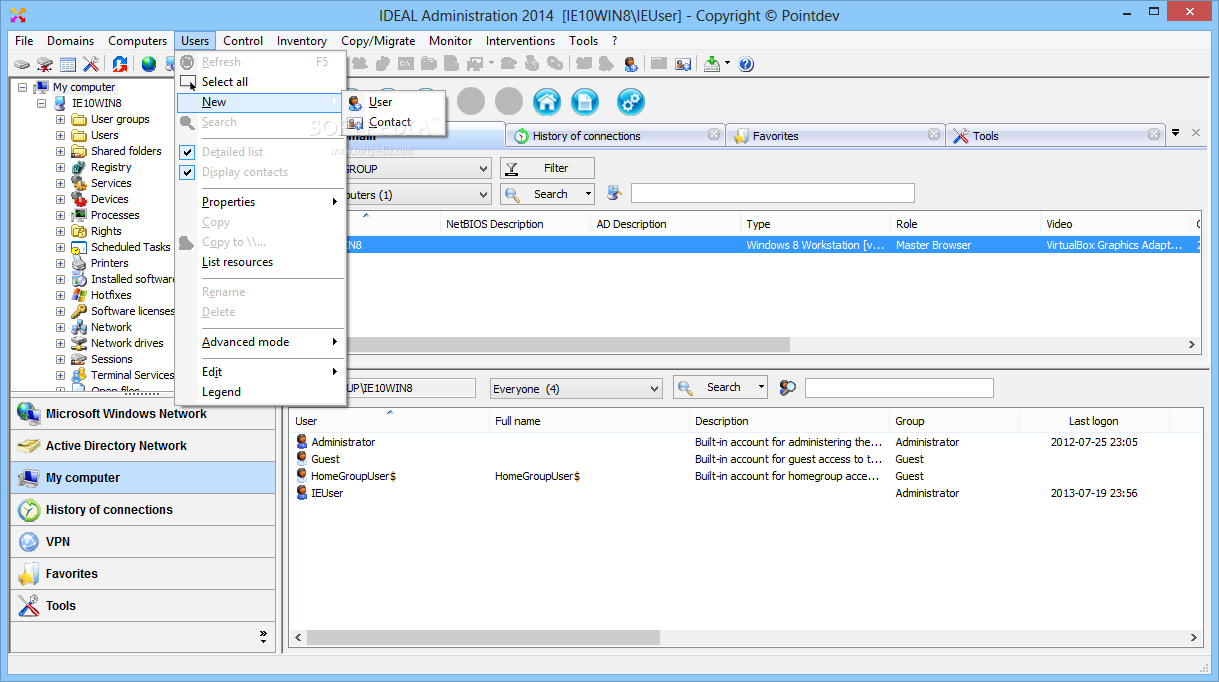Click the network drive toolbar icon

[x=44, y=64]
